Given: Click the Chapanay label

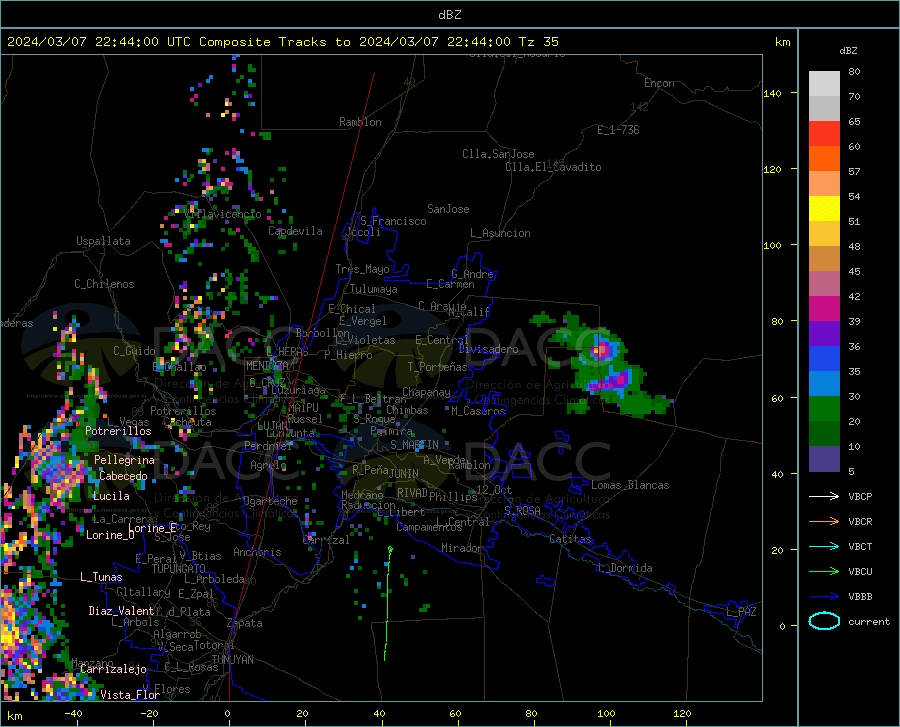Looking at the screenshot, I should 426,392.
